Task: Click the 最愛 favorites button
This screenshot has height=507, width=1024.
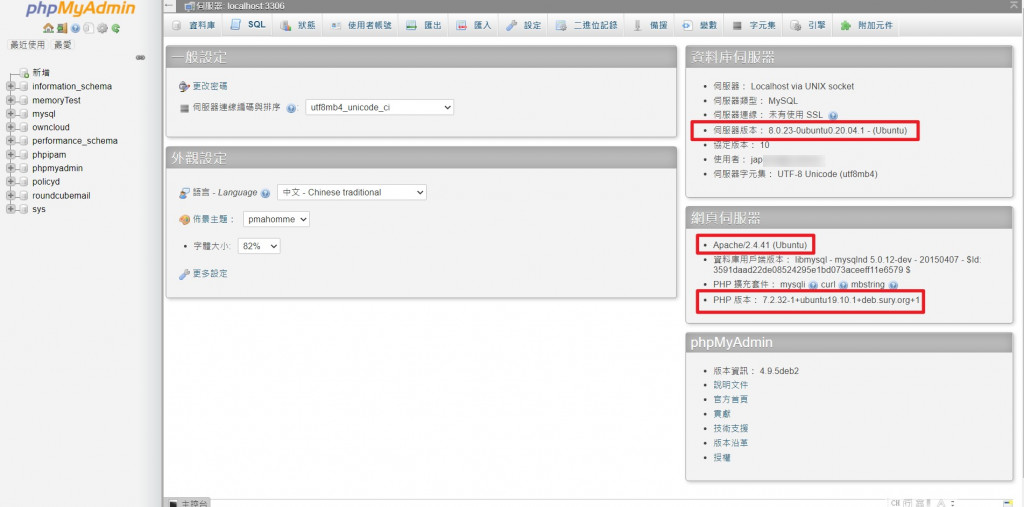Action: (x=63, y=45)
